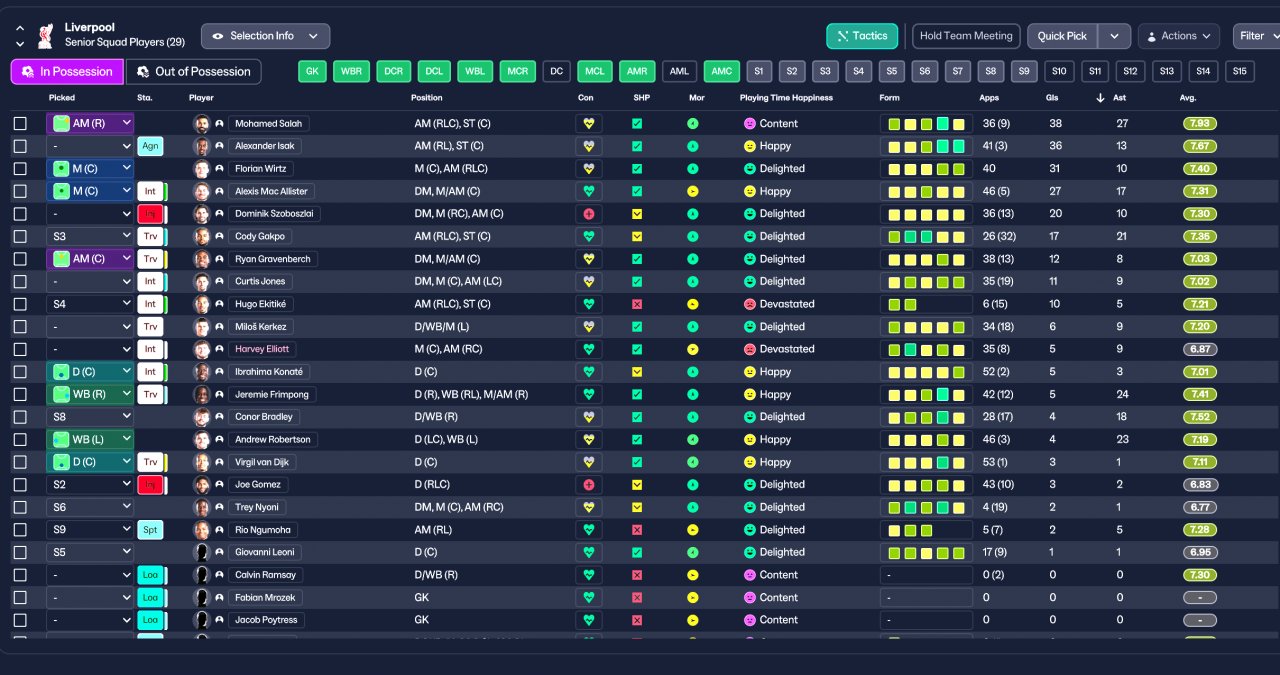Check the box for Virgil van Dijk
Viewport: 1280px width, 675px height.
(20, 462)
